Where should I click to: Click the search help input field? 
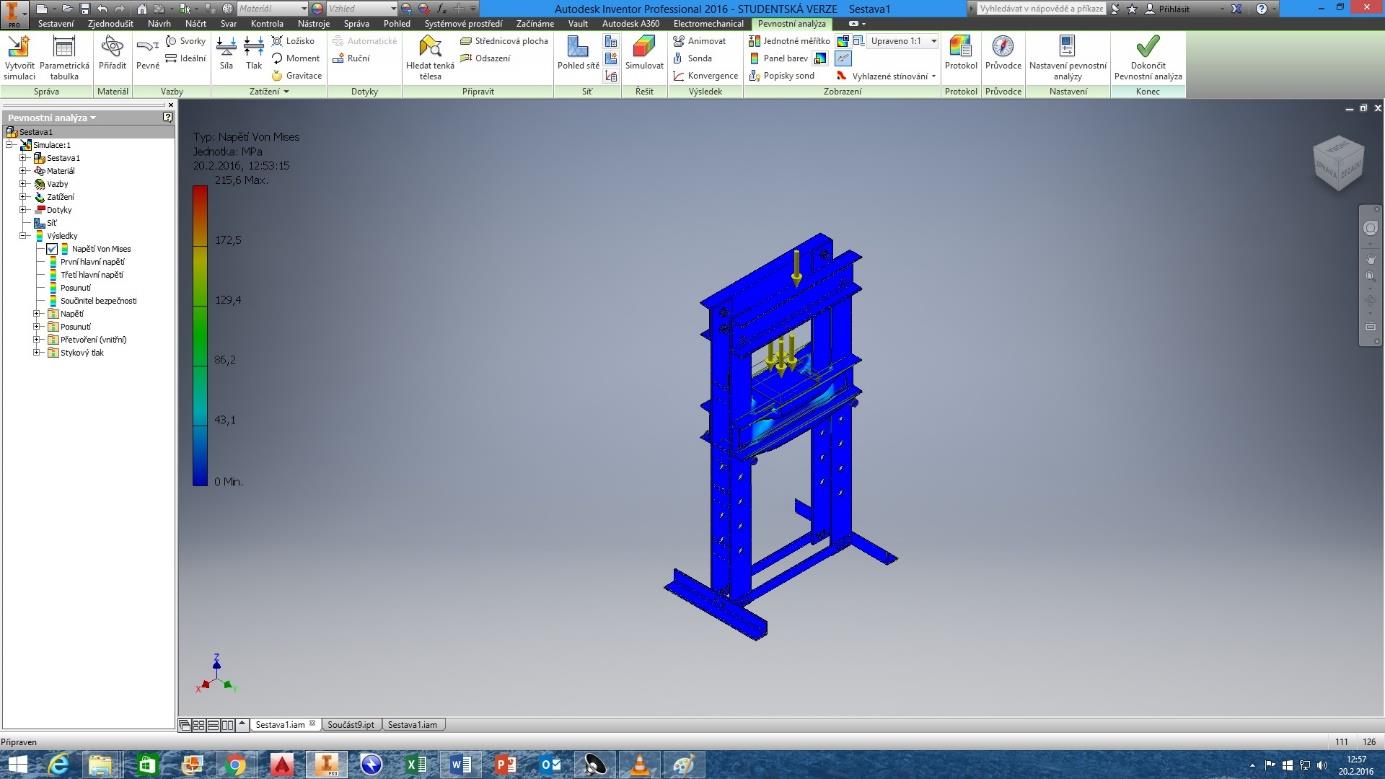(x=1041, y=8)
